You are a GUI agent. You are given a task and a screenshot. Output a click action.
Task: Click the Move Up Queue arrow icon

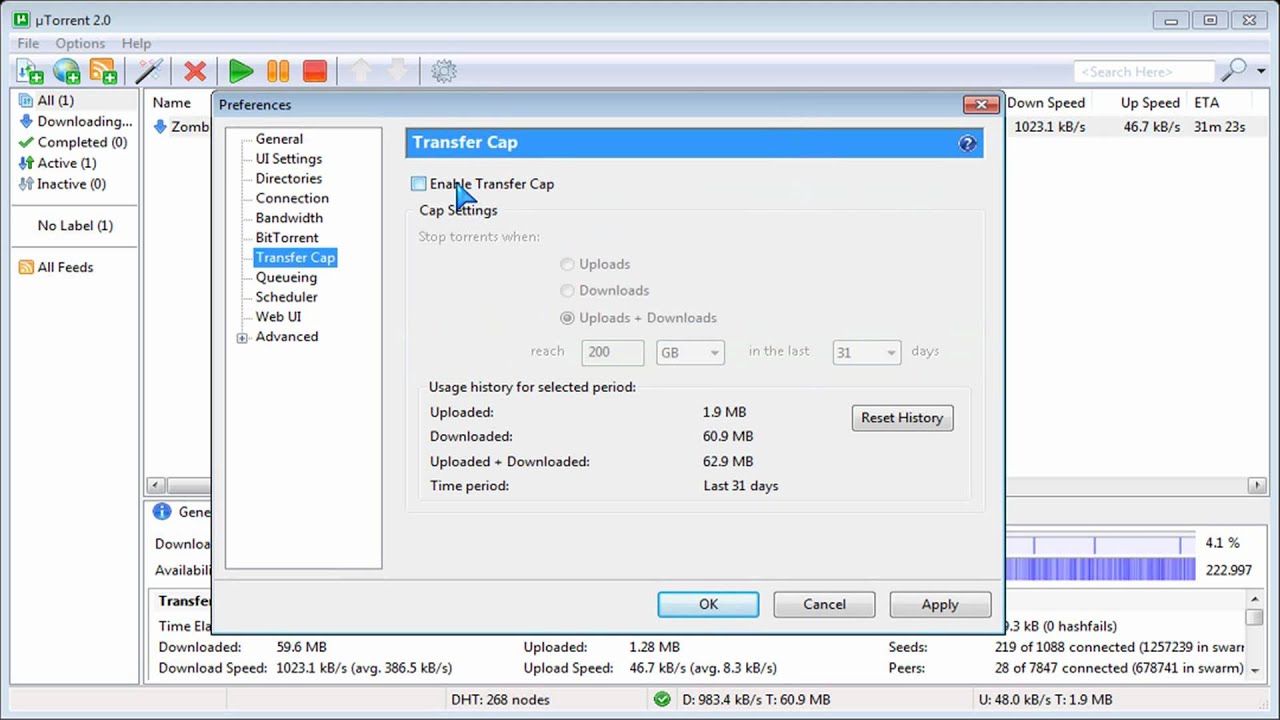click(361, 71)
